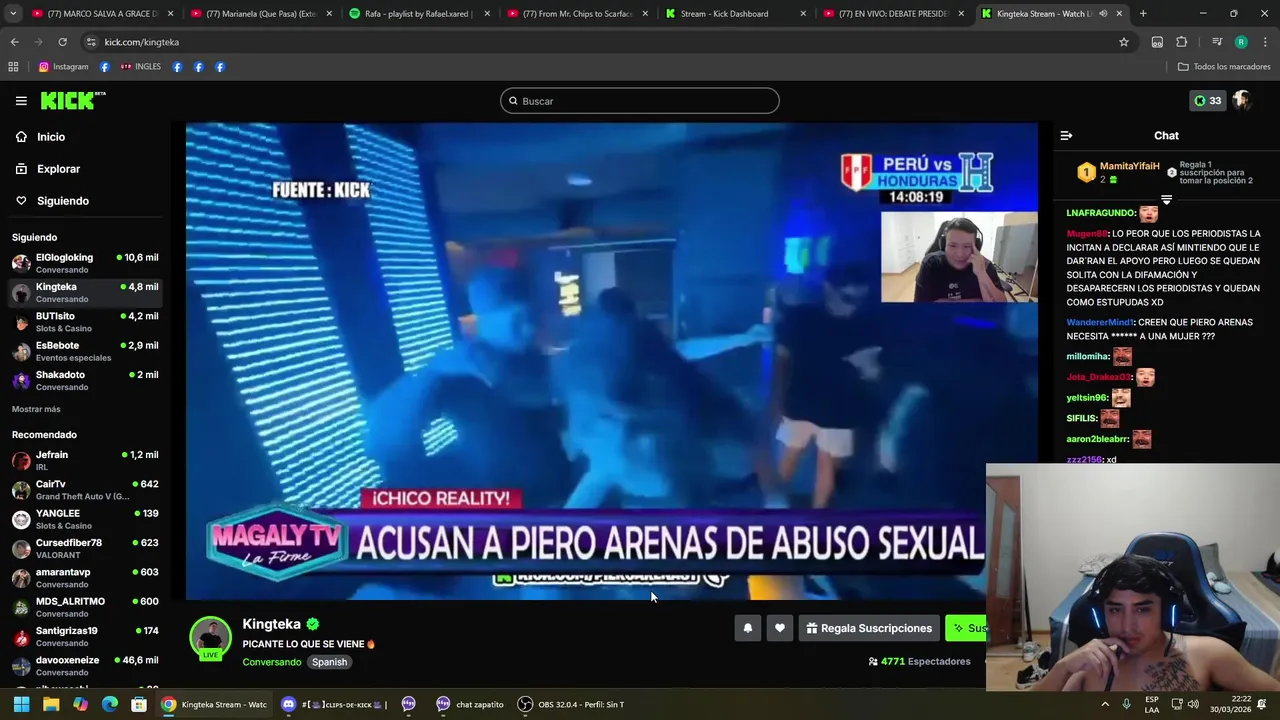
Task: Open the CairTv recommended channel
Action: 85,490
